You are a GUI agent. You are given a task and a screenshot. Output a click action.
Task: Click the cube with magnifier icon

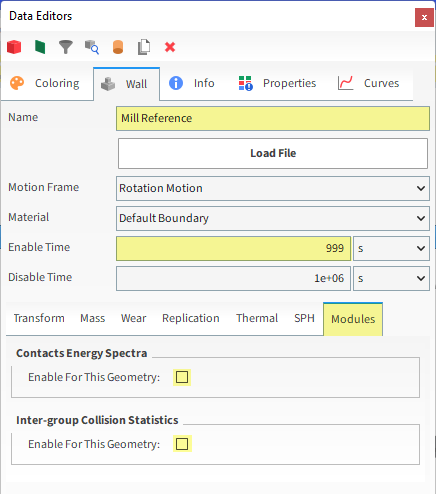[x=92, y=47]
